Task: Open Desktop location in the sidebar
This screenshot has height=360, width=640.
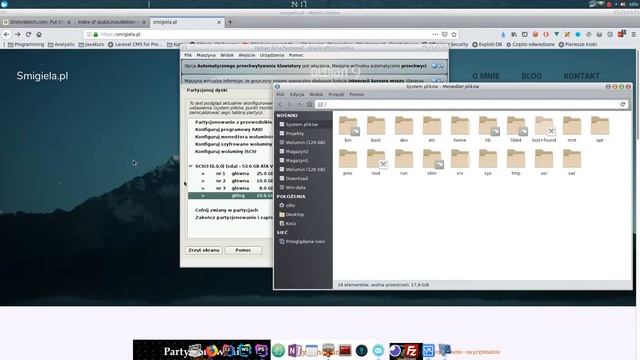Action: pyautogui.click(x=304, y=214)
